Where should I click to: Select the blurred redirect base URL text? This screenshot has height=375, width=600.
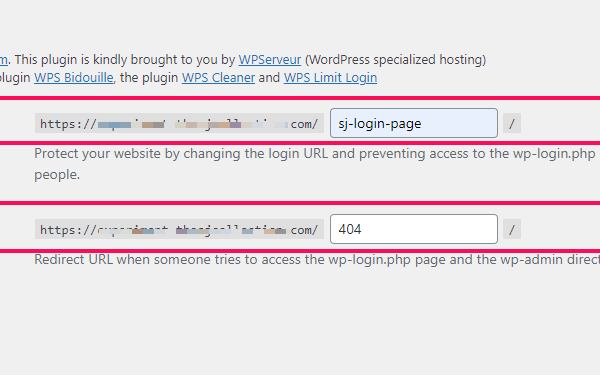coord(179,229)
